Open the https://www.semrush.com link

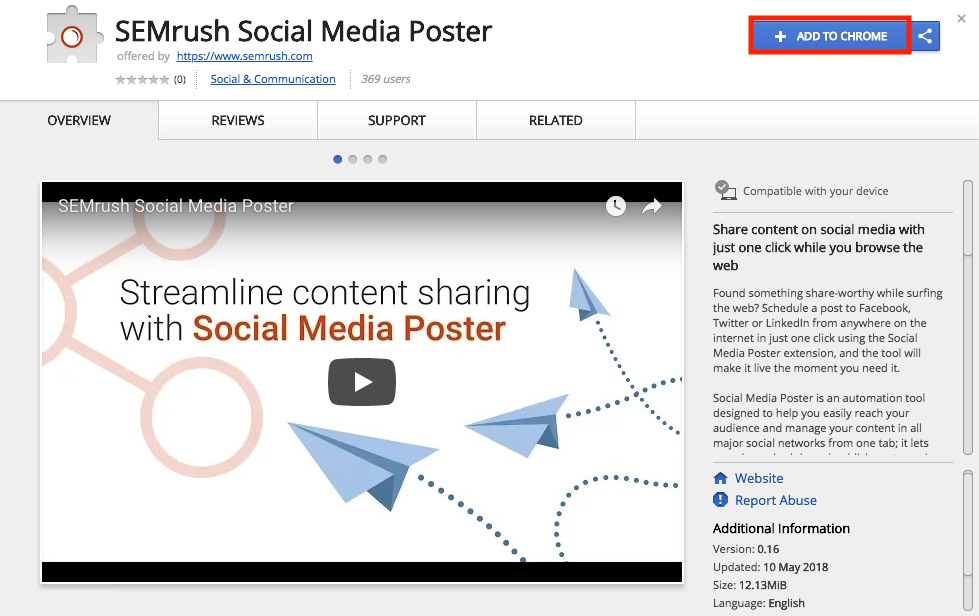[x=245, y=56]
